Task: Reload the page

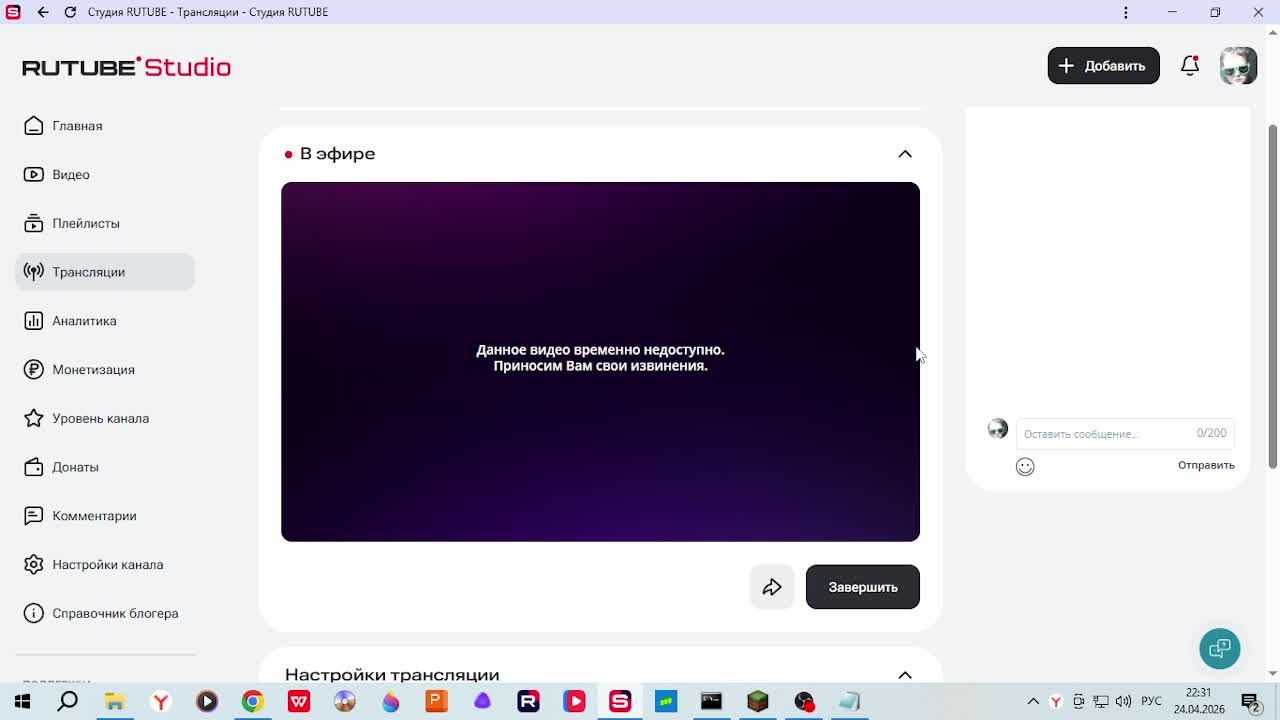Action: [70, 12]
